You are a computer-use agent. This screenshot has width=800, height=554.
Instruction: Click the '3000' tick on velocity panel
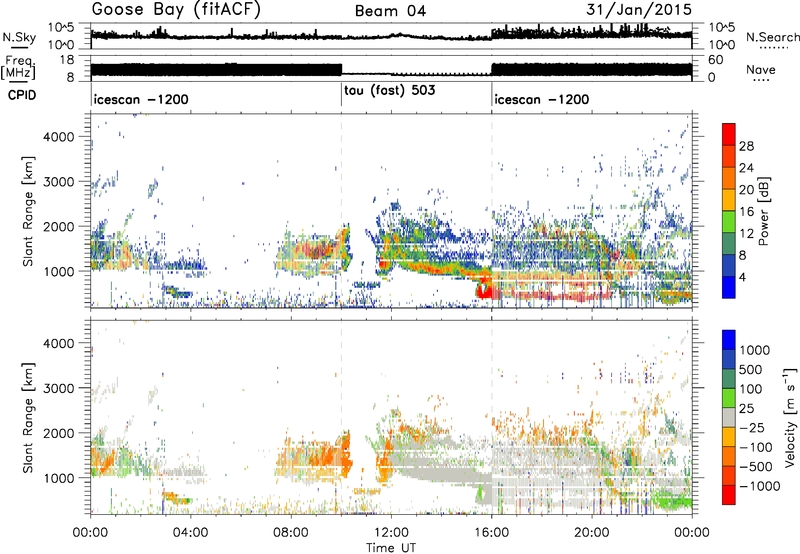pos(58,388)
